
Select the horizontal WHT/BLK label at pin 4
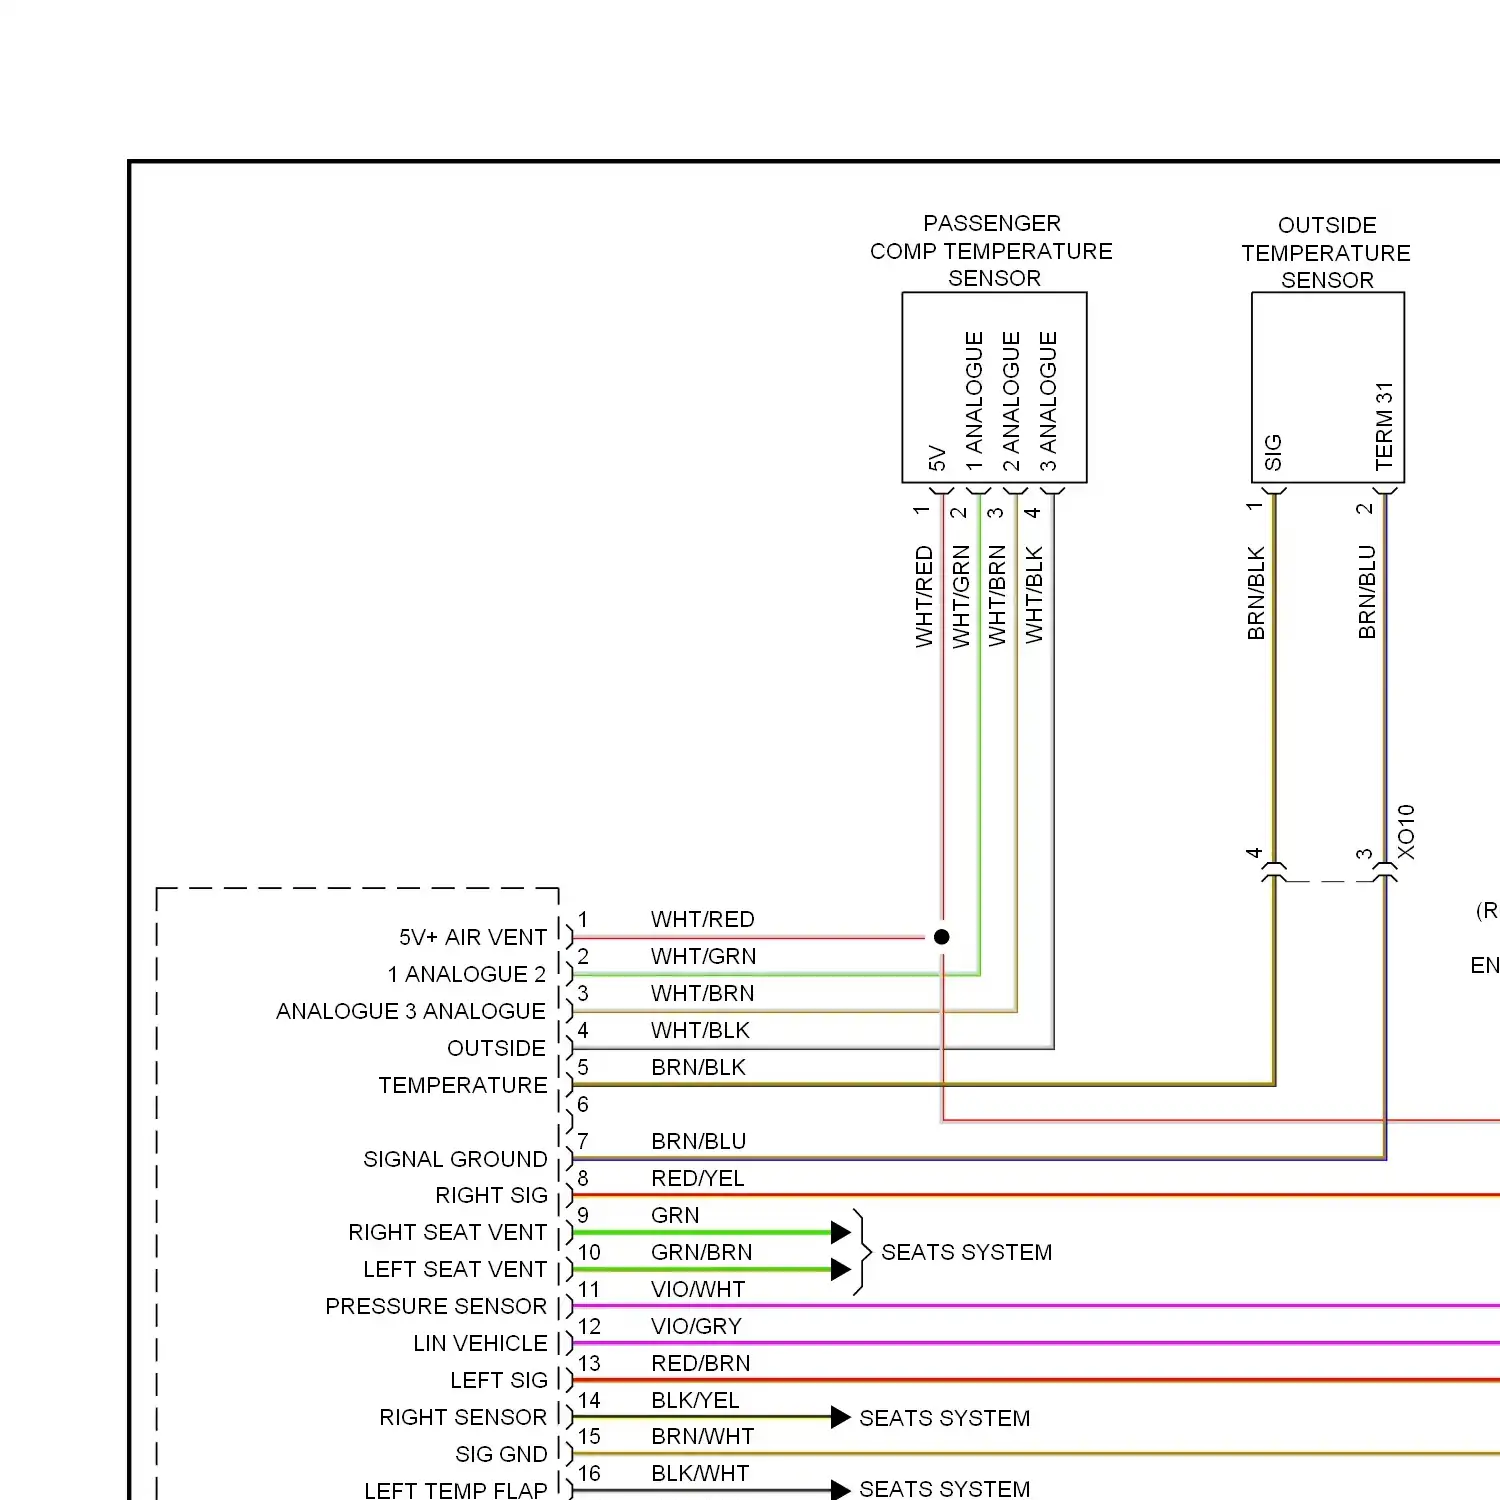(700, 1030)
